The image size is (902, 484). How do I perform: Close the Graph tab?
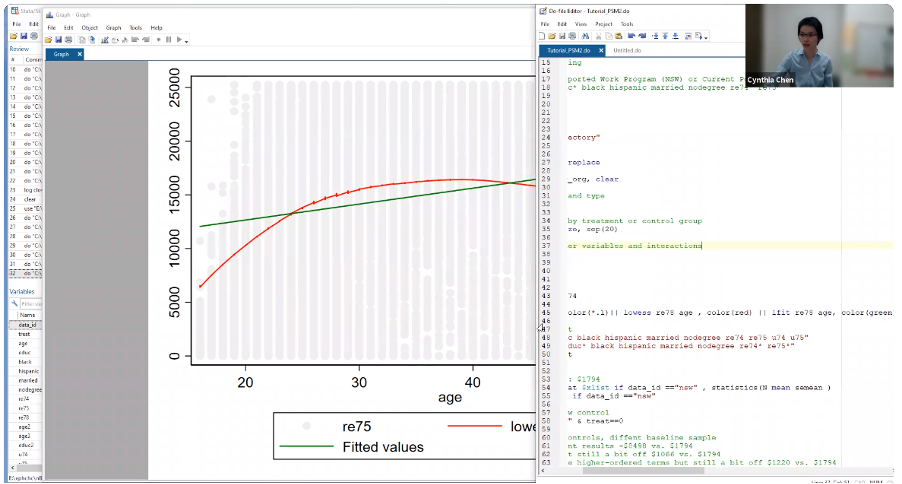click(x=80, y=54)
